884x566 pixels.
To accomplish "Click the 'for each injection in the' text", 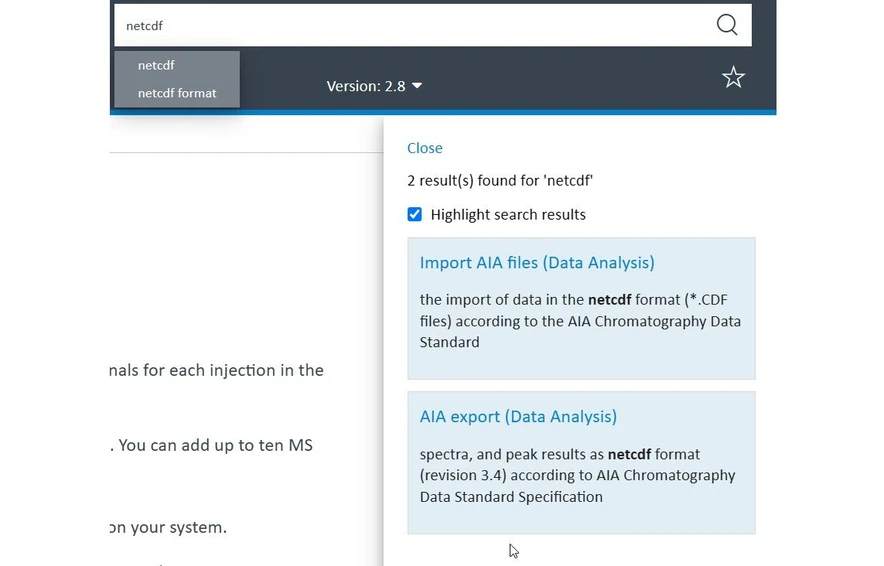I will [234, 370].
